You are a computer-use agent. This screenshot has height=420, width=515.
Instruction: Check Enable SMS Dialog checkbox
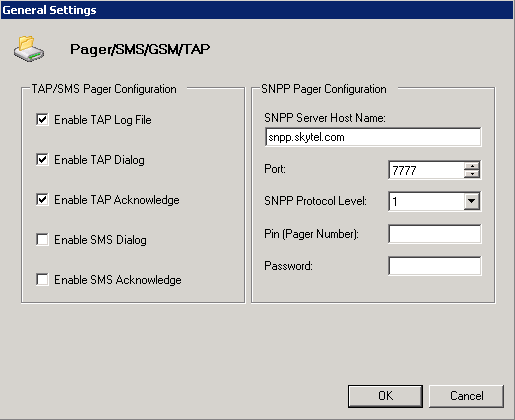click(42, 239)
